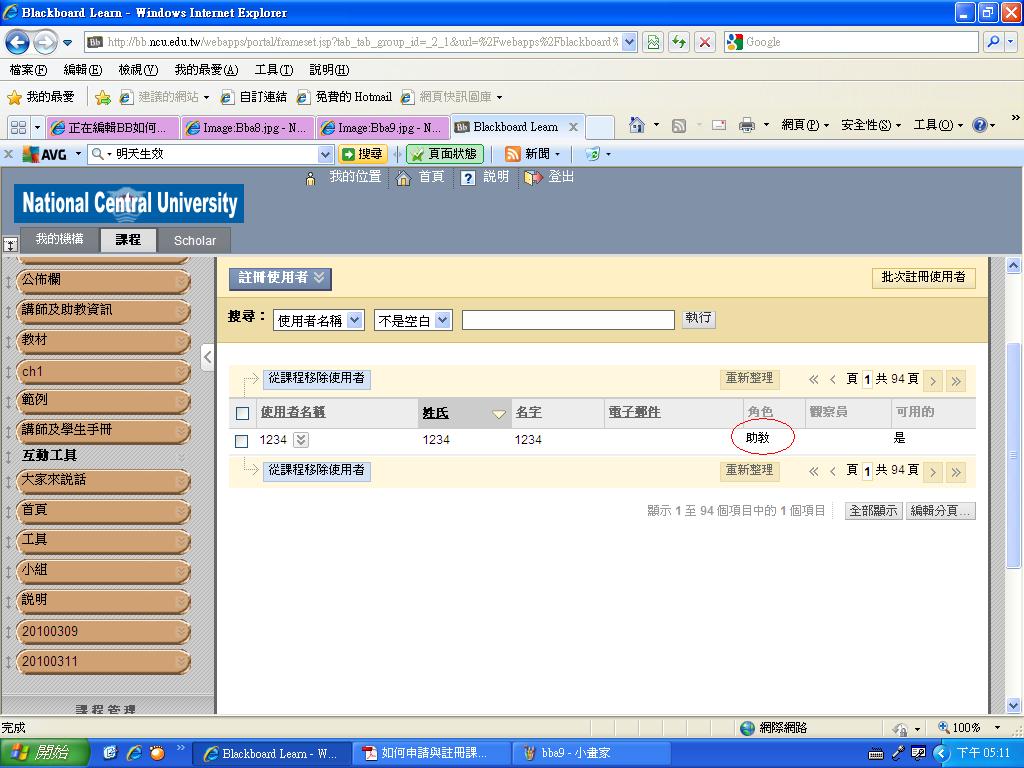Go to next page arrow in user list
Viewport: 1024px width, 768px height.
coord(932,380)
